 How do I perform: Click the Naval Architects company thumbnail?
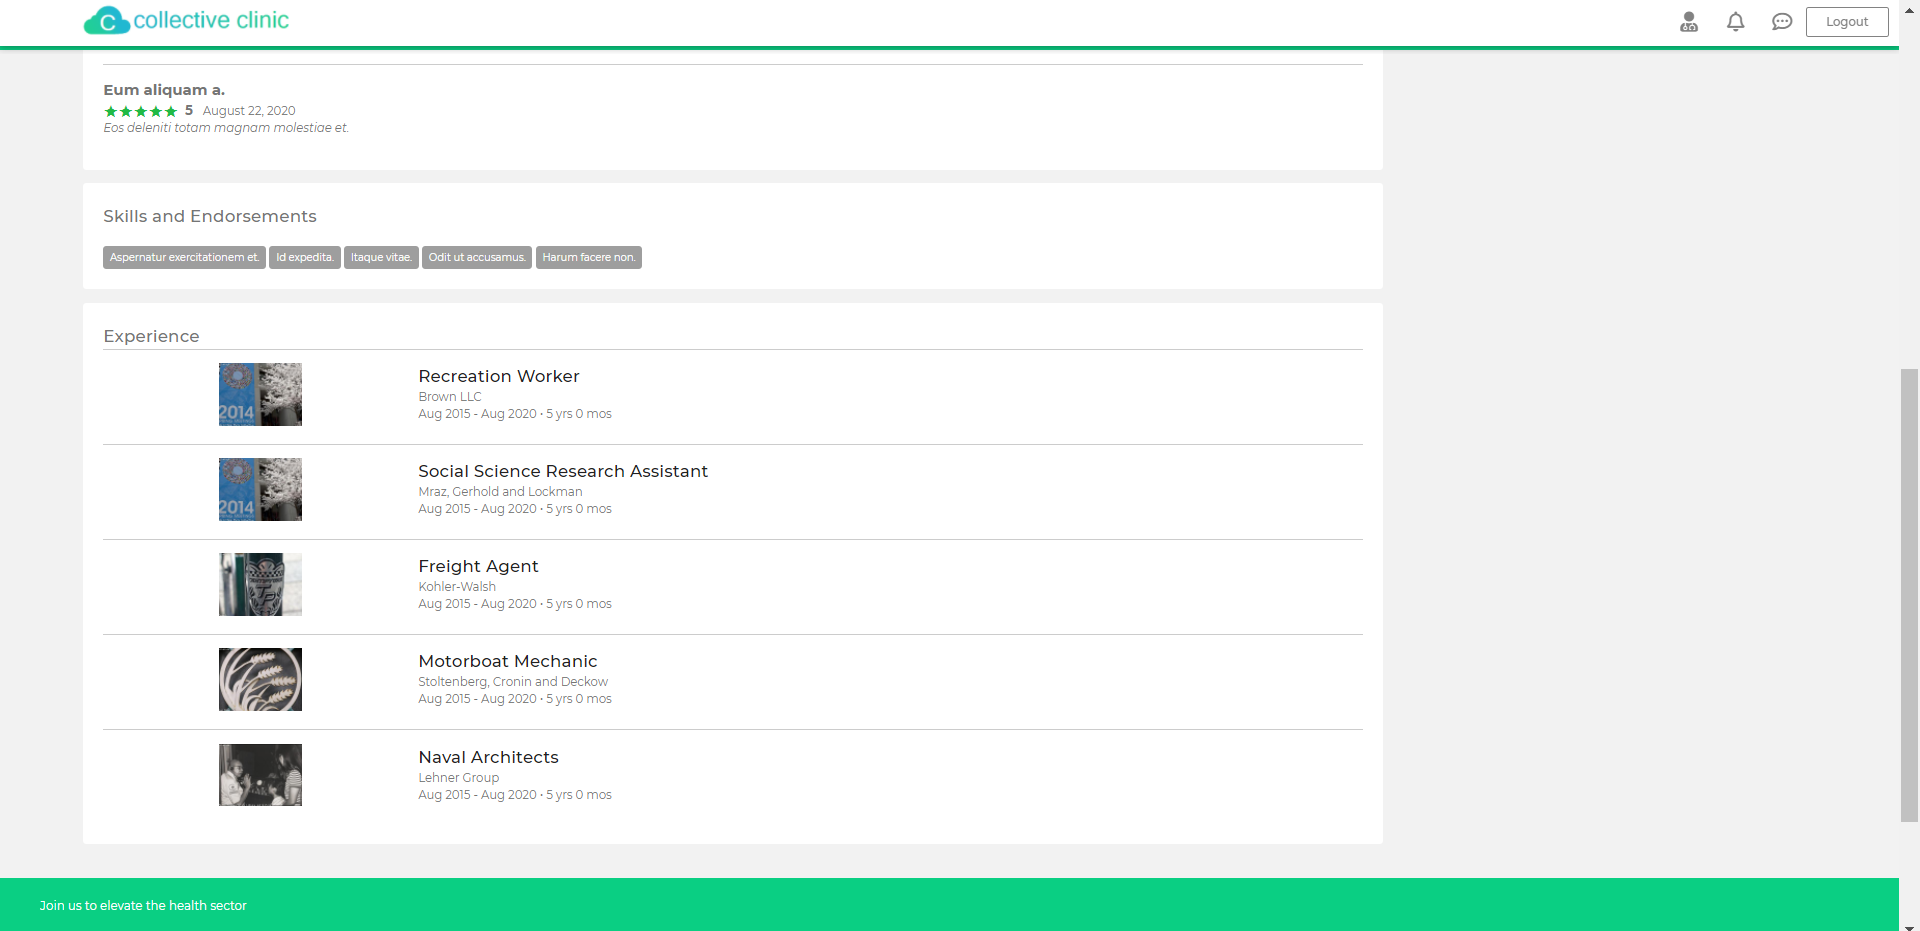[260, 775]
